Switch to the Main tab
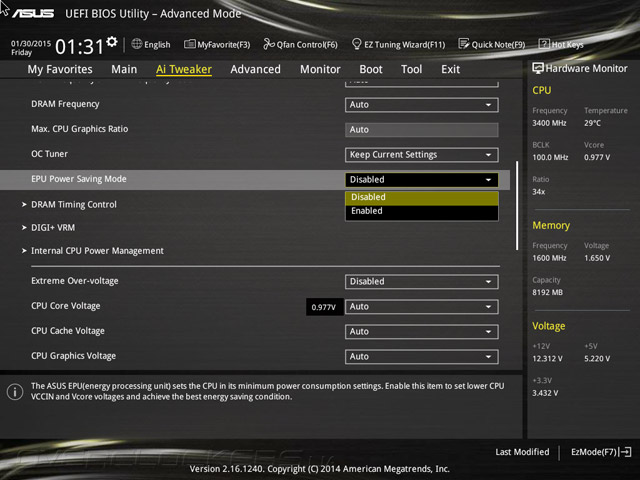This screenshot has width=640, height=480. 124,69
